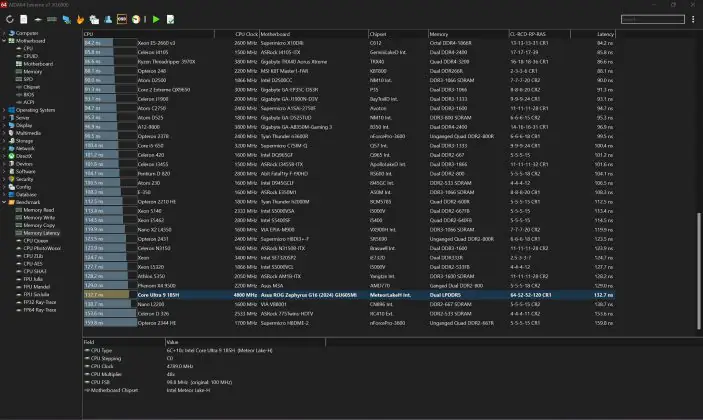
Task: Open the results checklist toolbar icon
Action: point(170,19)
